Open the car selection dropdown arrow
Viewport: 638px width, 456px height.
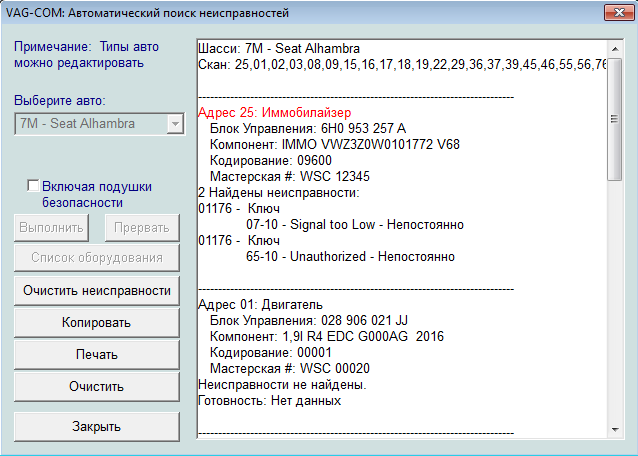[x=175, y=124]
